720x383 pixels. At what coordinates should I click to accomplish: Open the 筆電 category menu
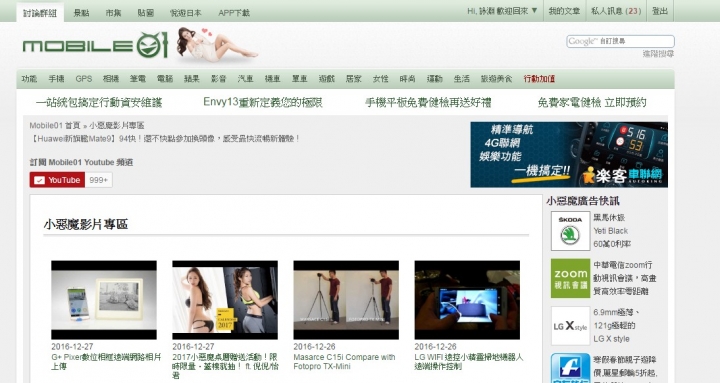(138, 79)
